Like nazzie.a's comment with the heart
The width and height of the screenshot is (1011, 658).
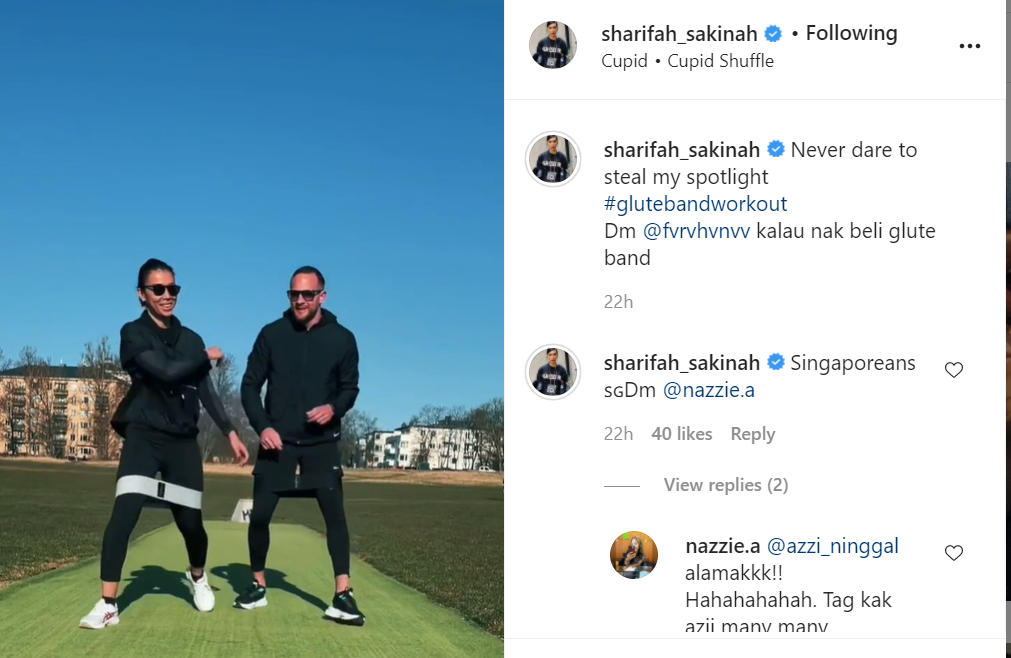click(954, 553)
